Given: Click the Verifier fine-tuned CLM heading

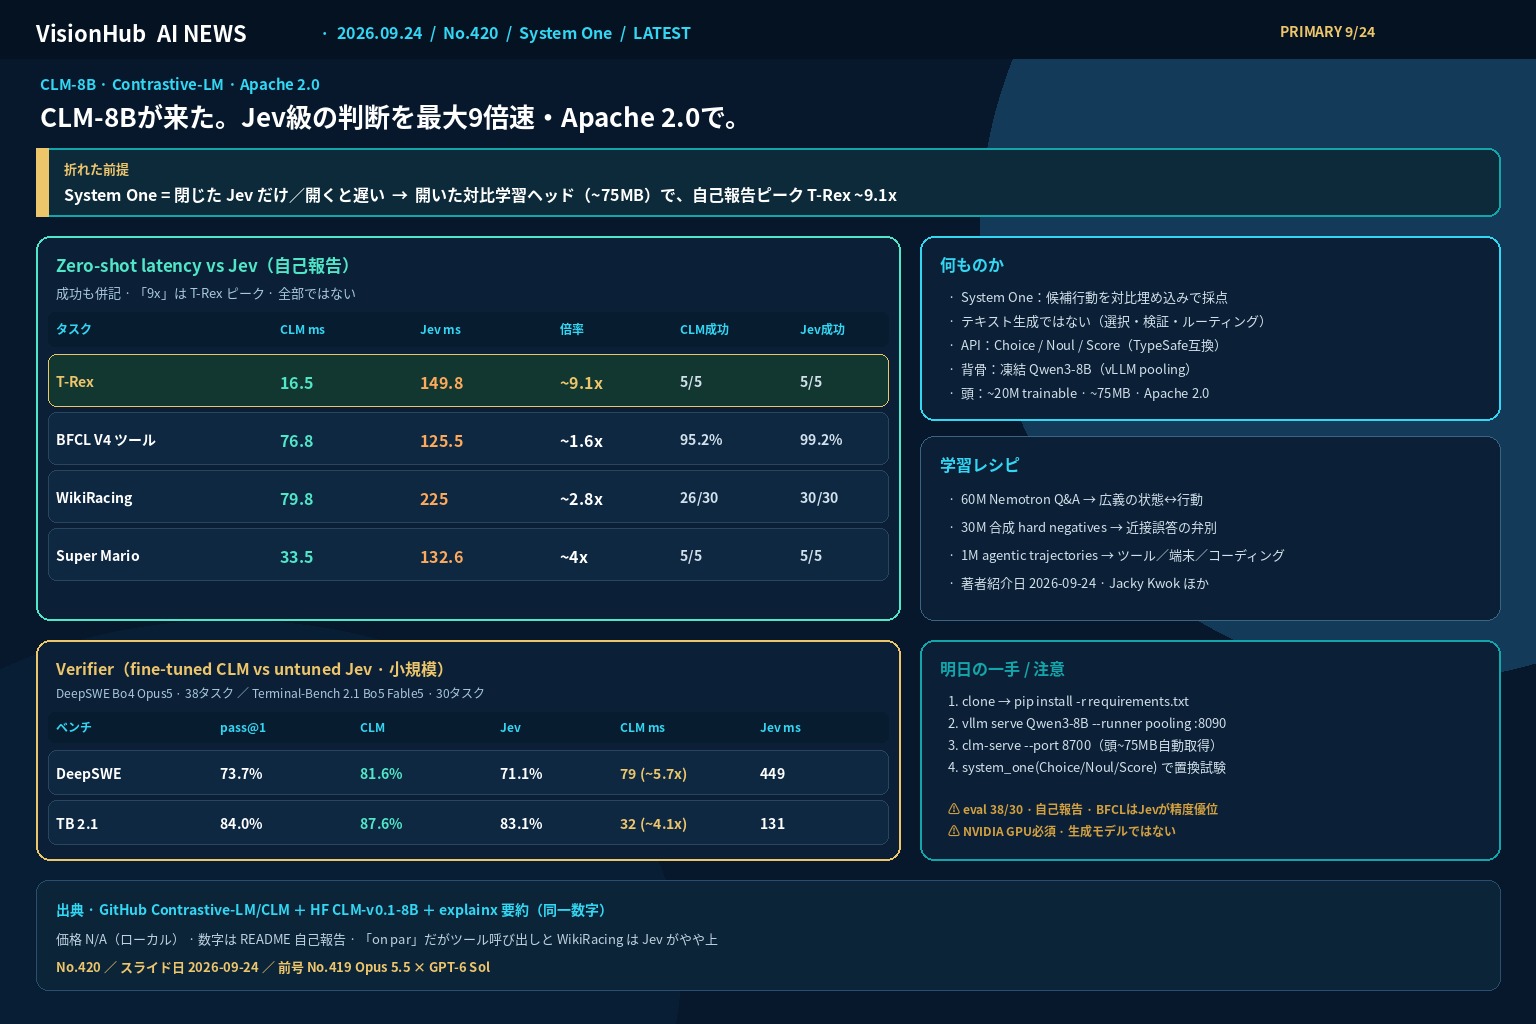Looking at the screenshot, I should pos(253,669).
